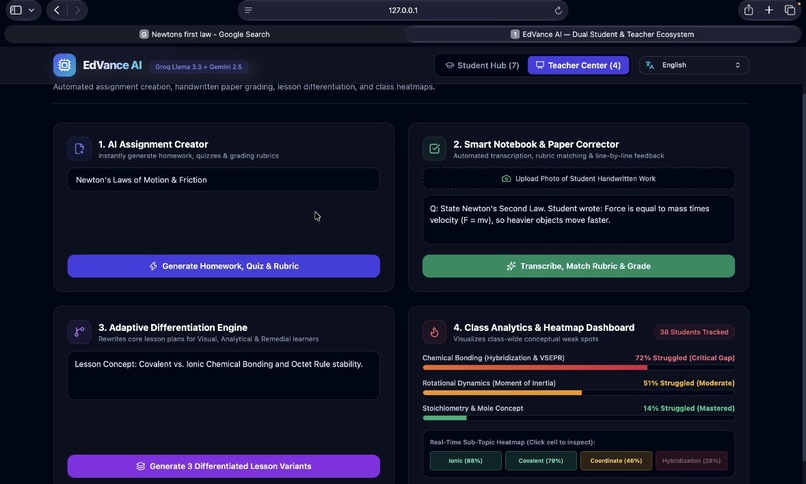Image resolution: width=806 pixels, height=484 pixels.
Task: Click Upload Photo of Student Handwritten Work
Action: tap(578, 179)
